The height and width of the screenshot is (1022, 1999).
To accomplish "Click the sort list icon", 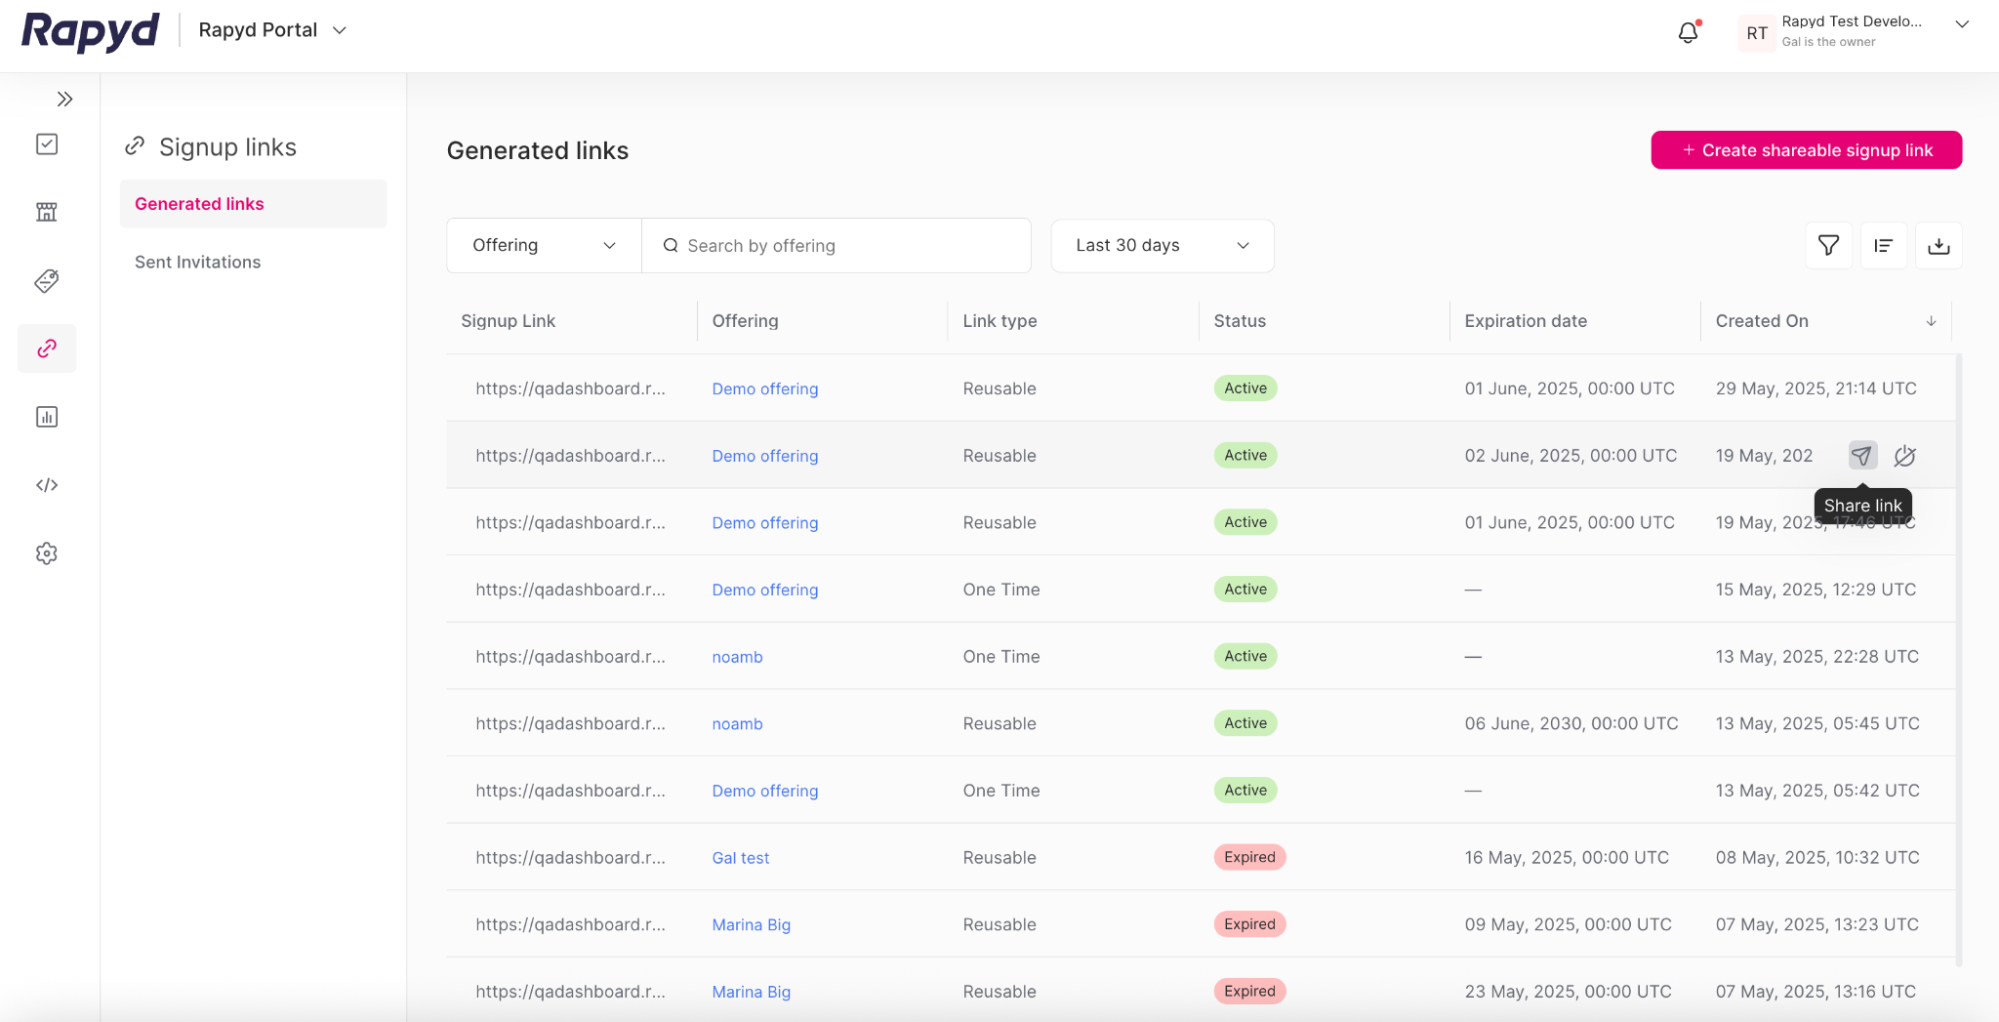I will tap(1883, 245).
